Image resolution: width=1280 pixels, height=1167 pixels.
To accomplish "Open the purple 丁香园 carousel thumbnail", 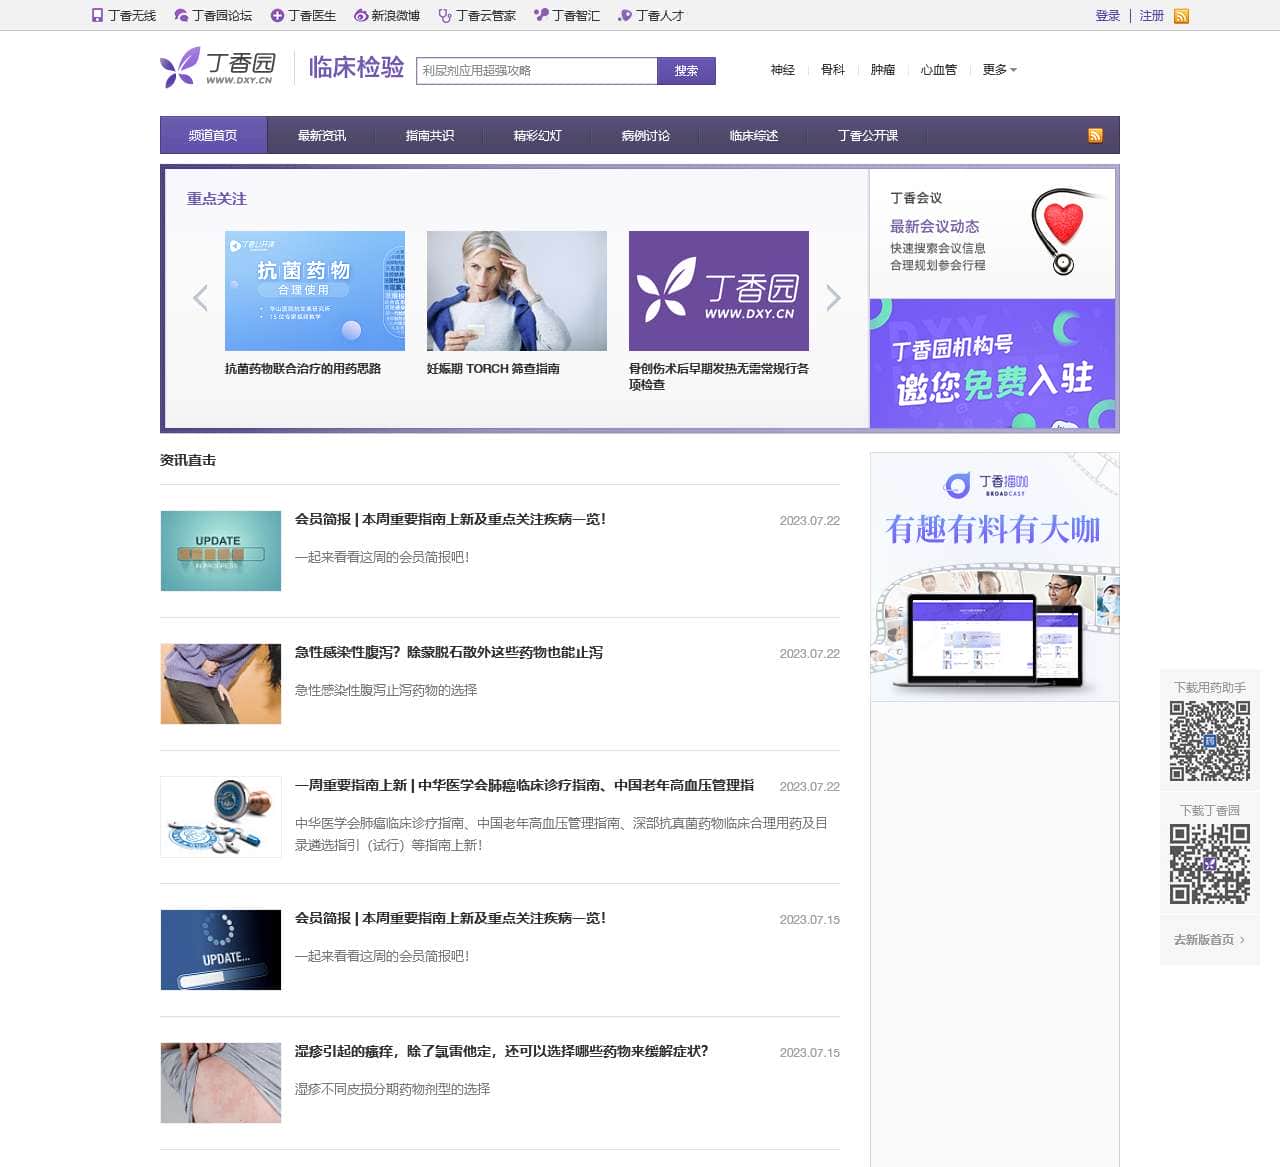I will [x=719, y=291].
